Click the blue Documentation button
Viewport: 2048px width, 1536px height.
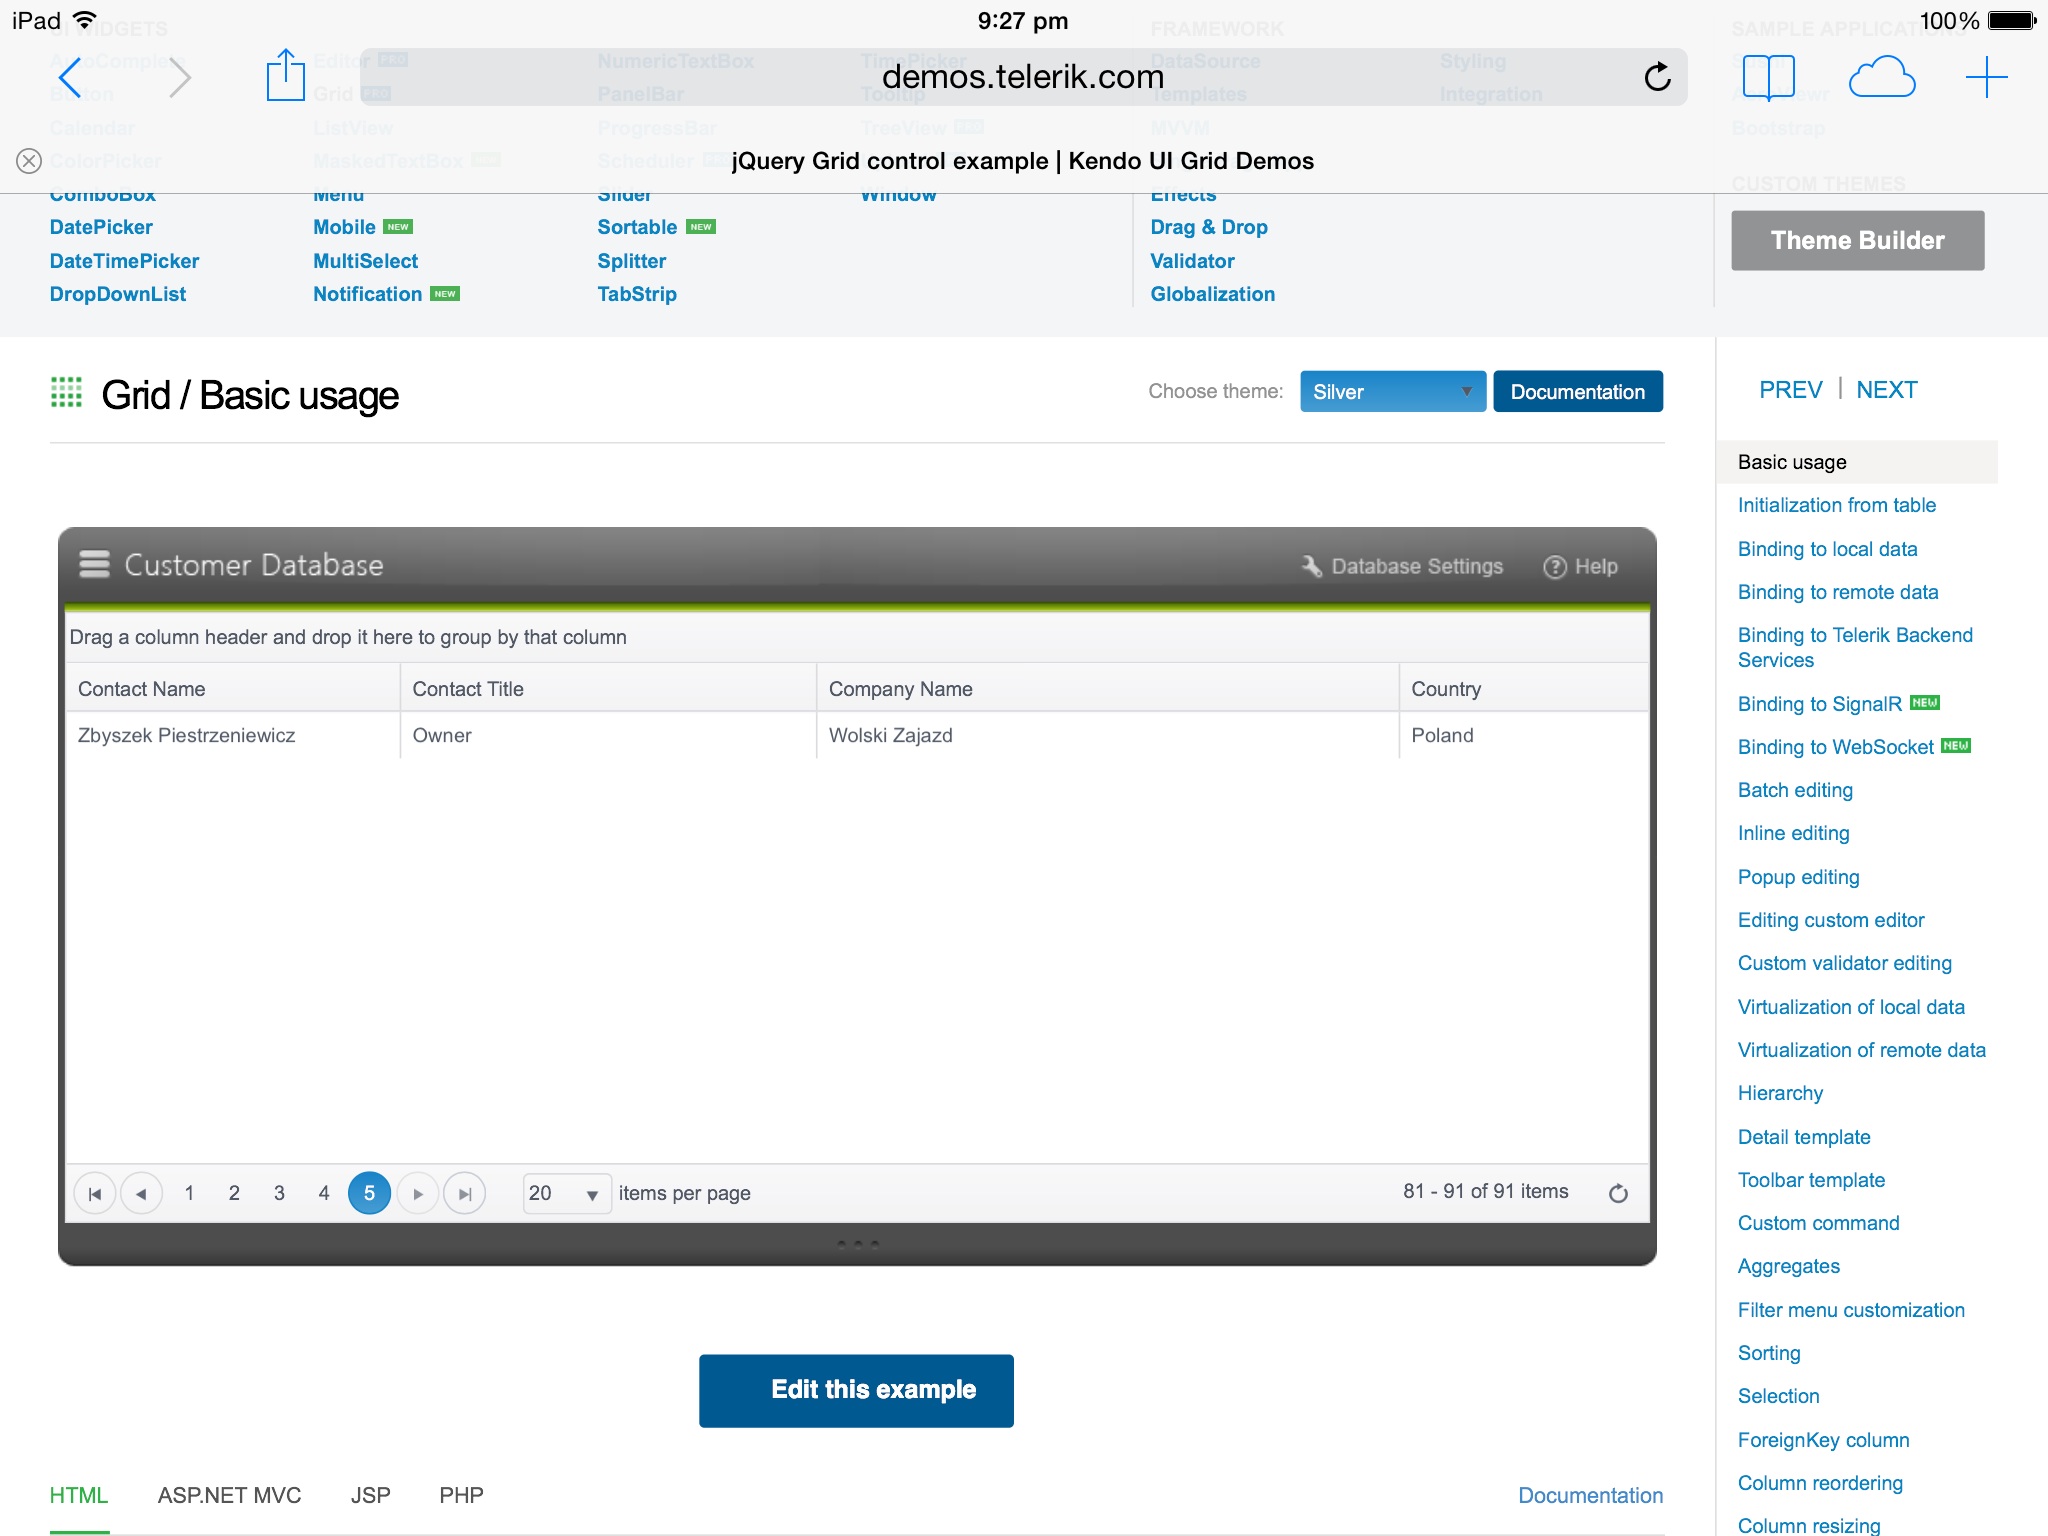(1577, 392)
